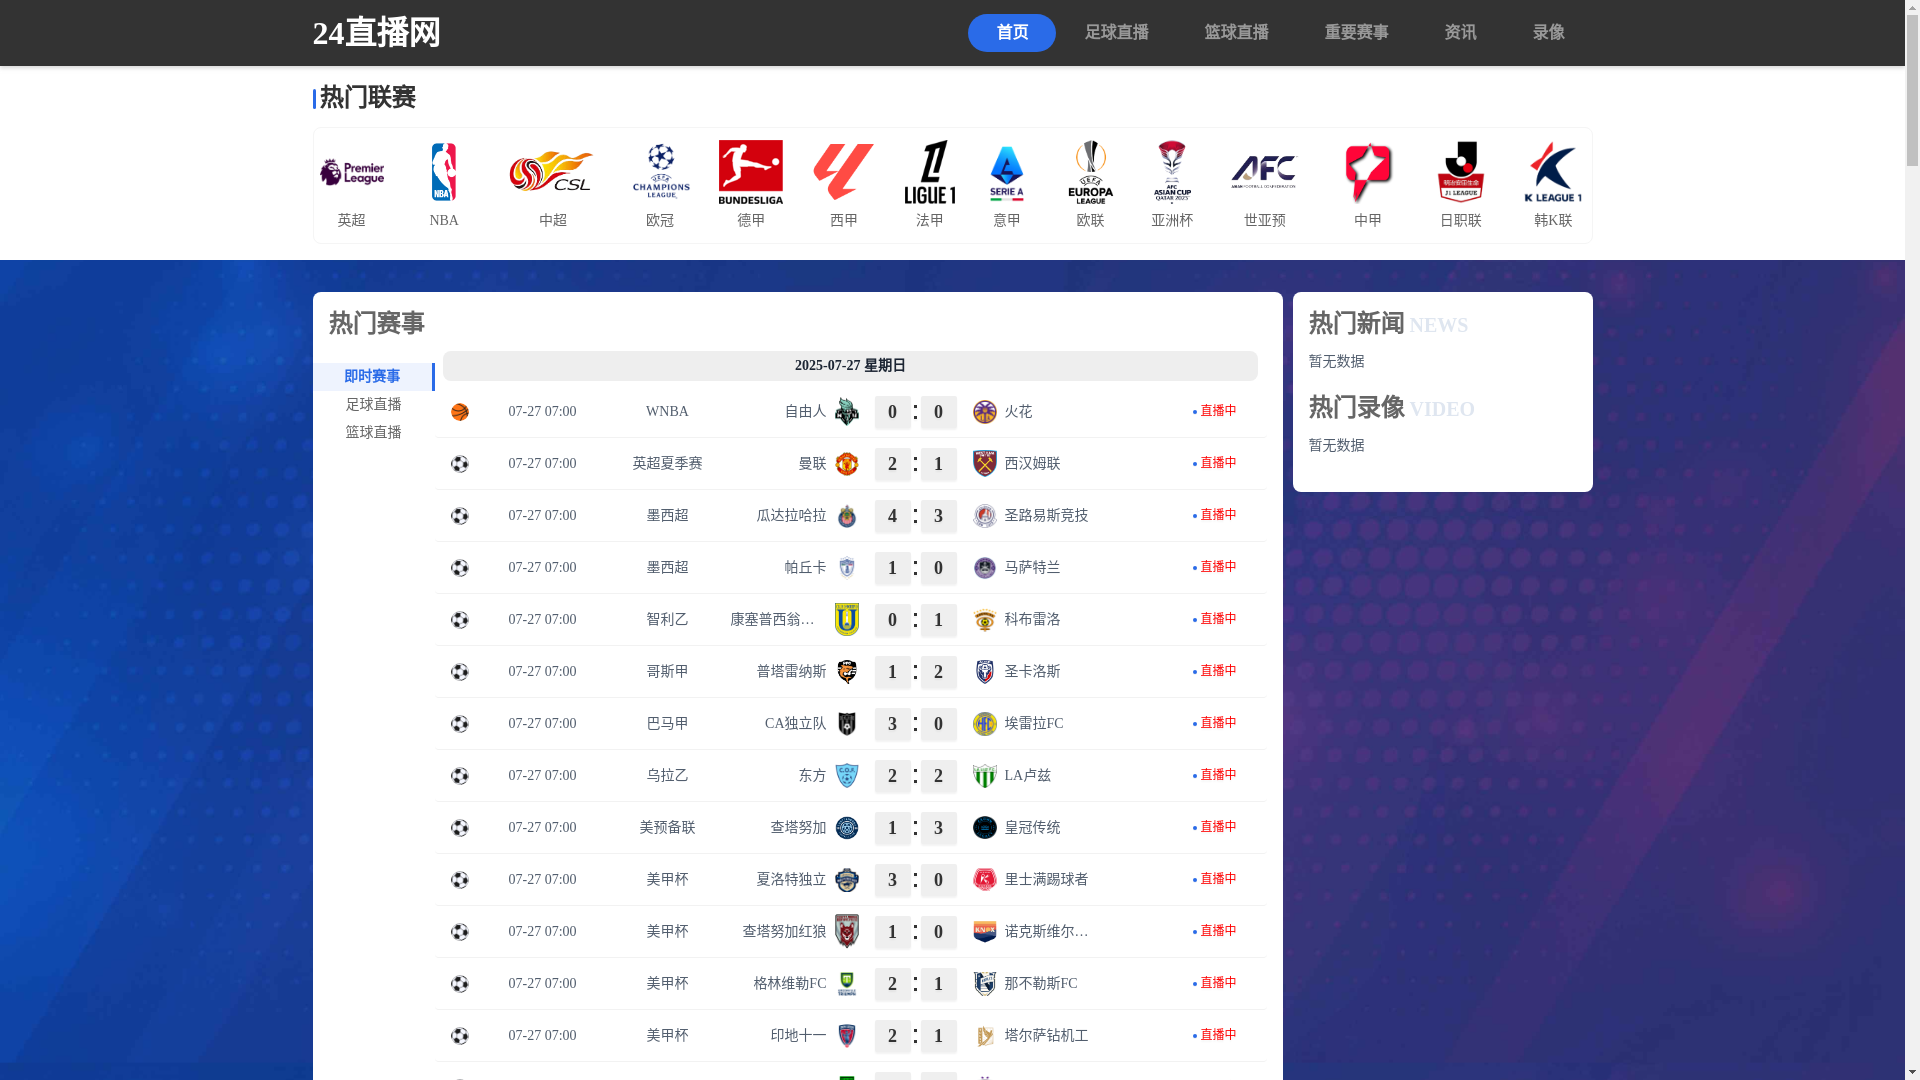Click the 24直播网 site title
The image size is (1920, 1080).
pos(377,33)
